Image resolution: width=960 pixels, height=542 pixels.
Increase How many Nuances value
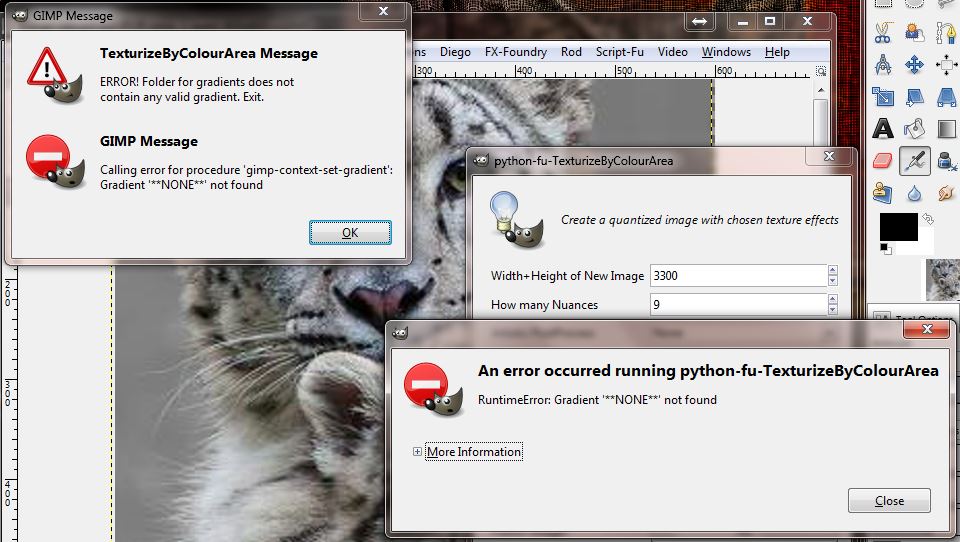coord(832,299)
